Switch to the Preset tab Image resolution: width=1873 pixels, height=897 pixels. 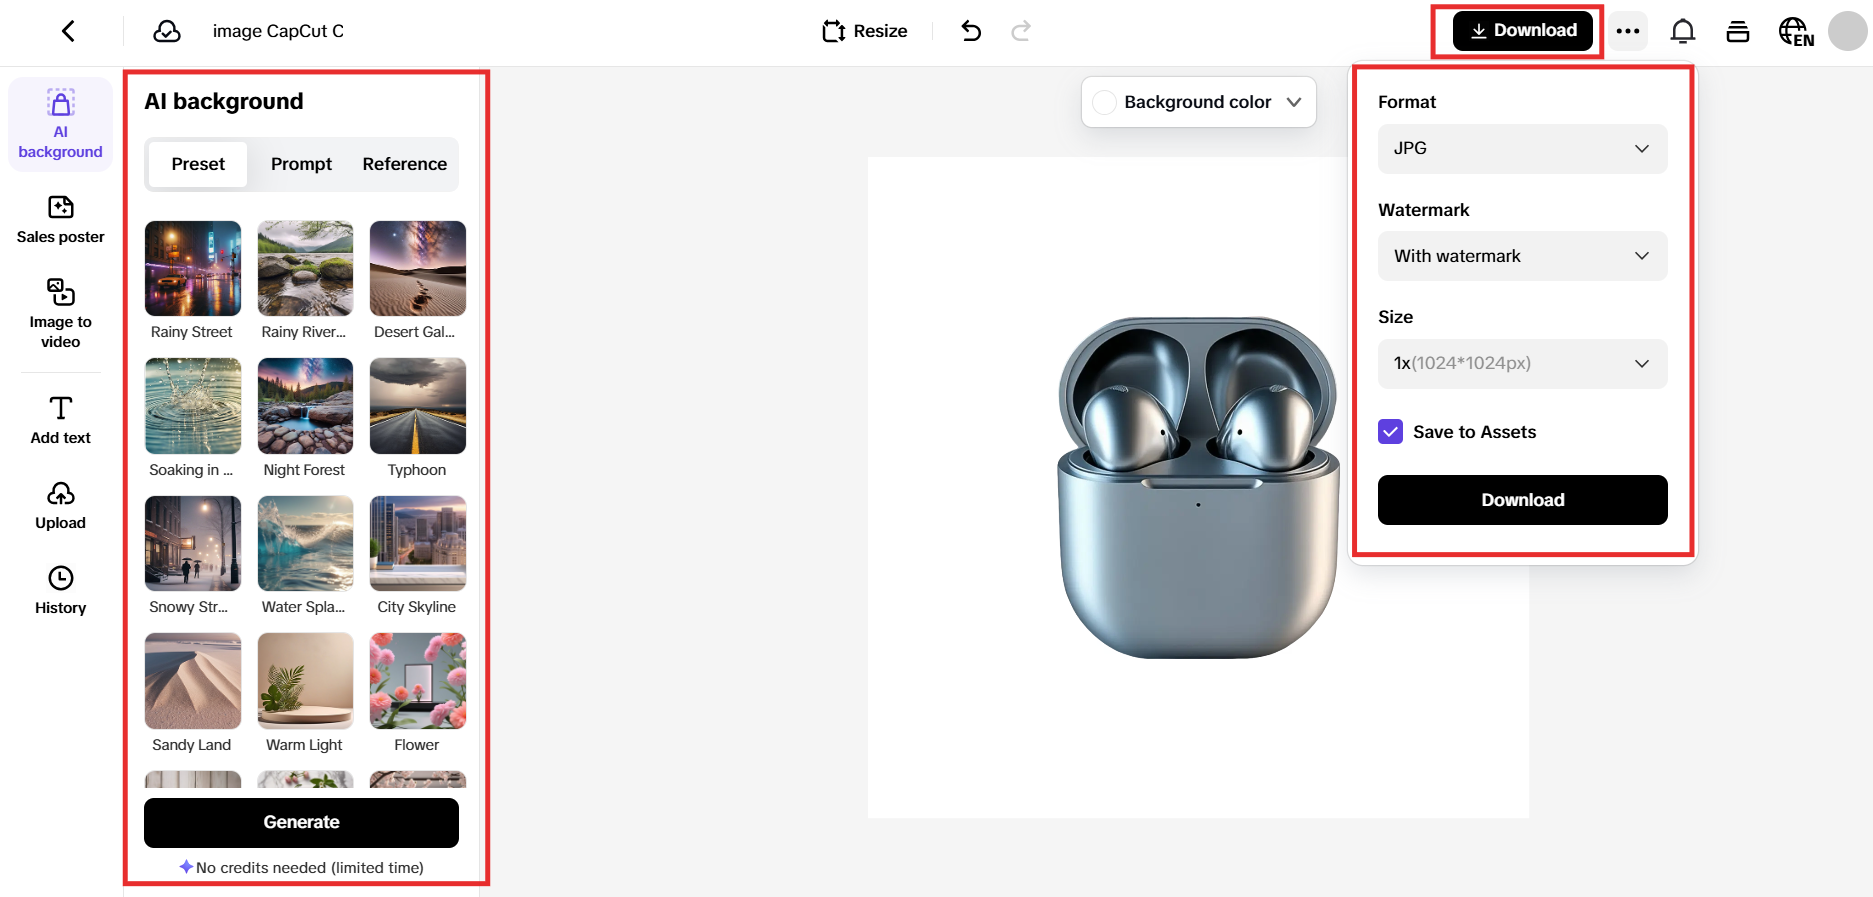pyautogui.click(x=198, y=164)
